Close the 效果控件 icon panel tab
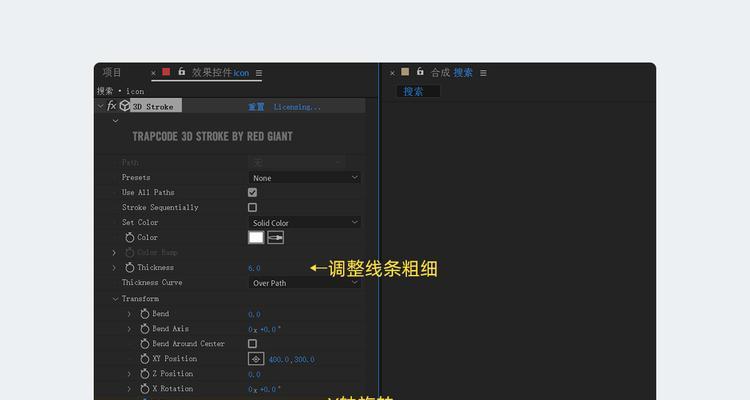Viewport: 750px width, 400px height. 153,73
